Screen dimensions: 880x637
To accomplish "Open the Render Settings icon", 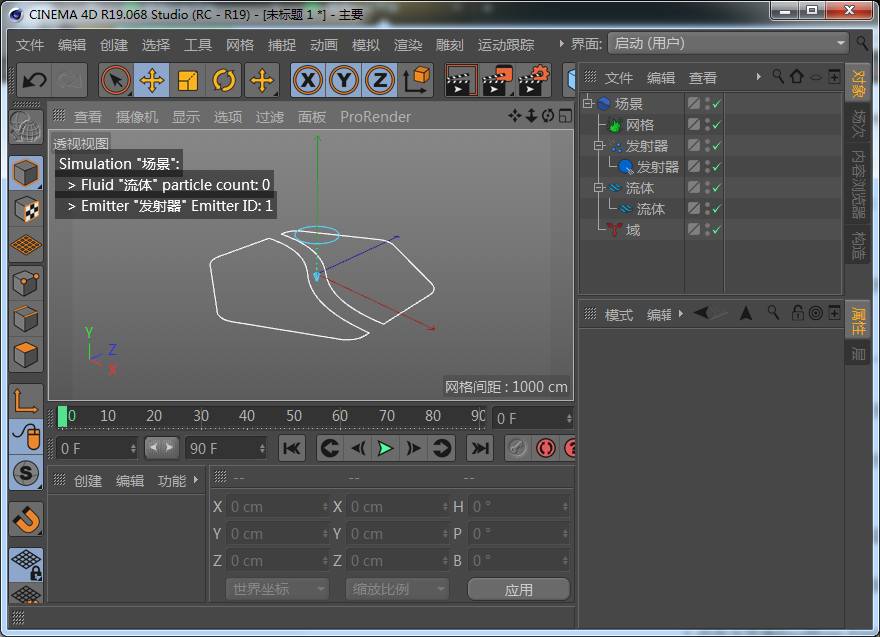I will point(532,79).
